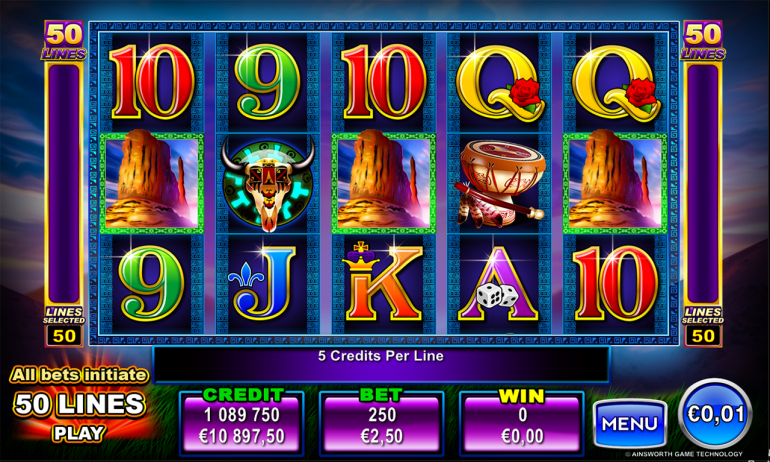Viewport: 770px width, 462px height.
Task: Select the red 10 on bottom right
Action: [x=615, y=283]
